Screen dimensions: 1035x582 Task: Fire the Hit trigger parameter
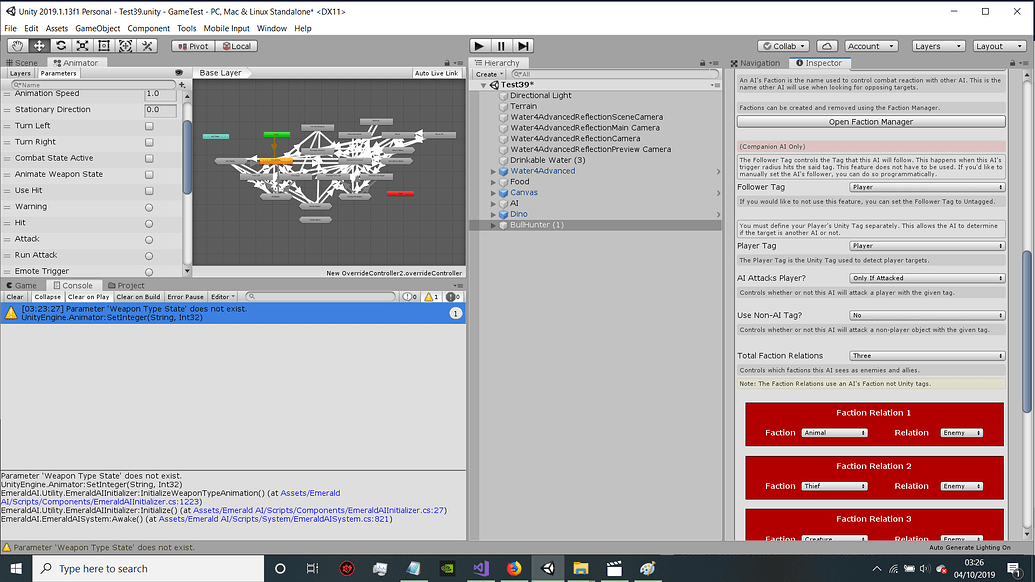coord(149,223)
